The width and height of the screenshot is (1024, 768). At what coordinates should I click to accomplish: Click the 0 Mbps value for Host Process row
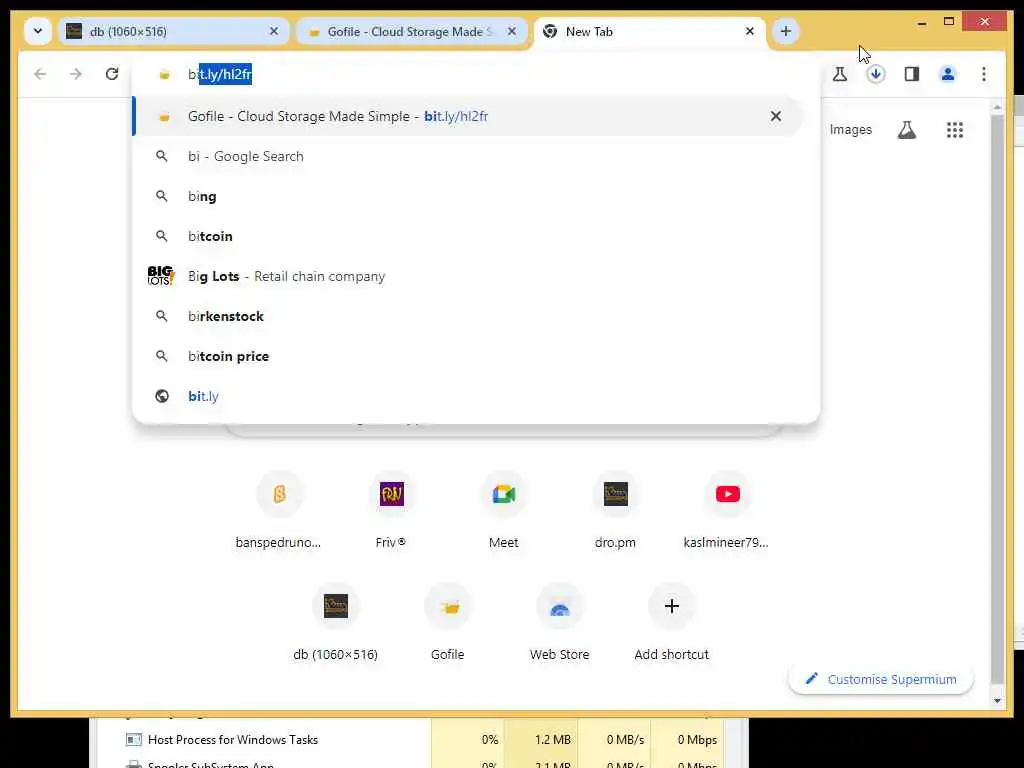pyautogui.click(x=697, y=739)
